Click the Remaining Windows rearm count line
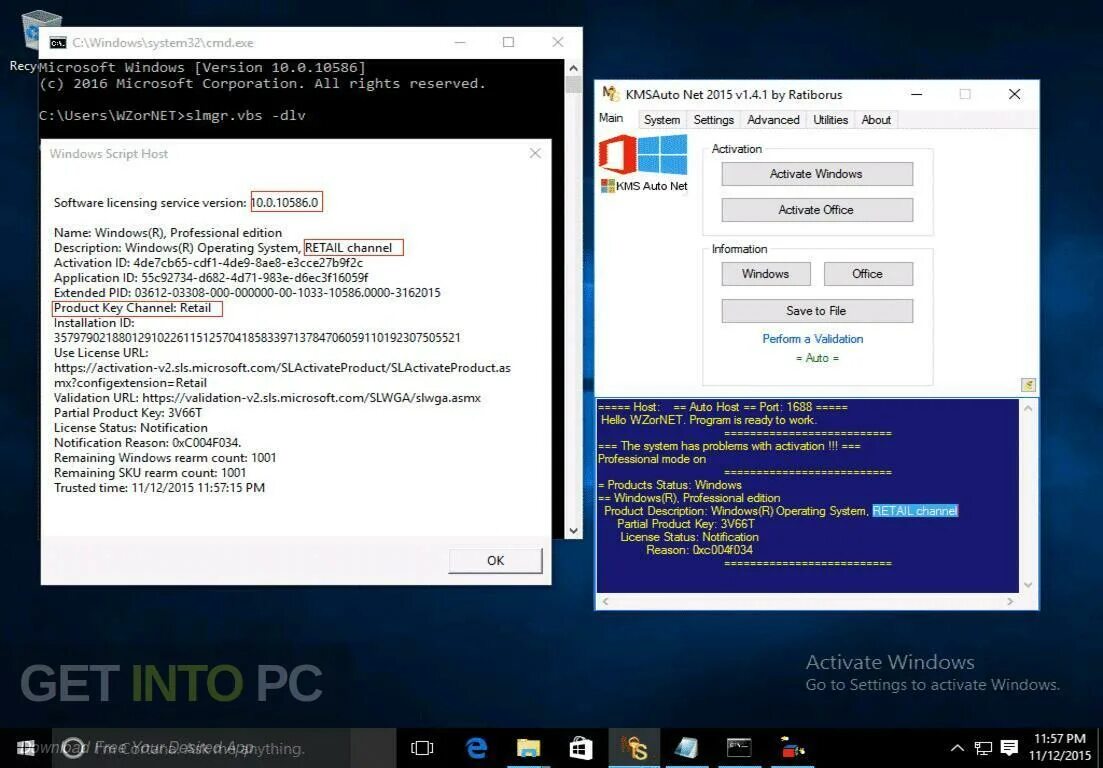 pos(165,458)
